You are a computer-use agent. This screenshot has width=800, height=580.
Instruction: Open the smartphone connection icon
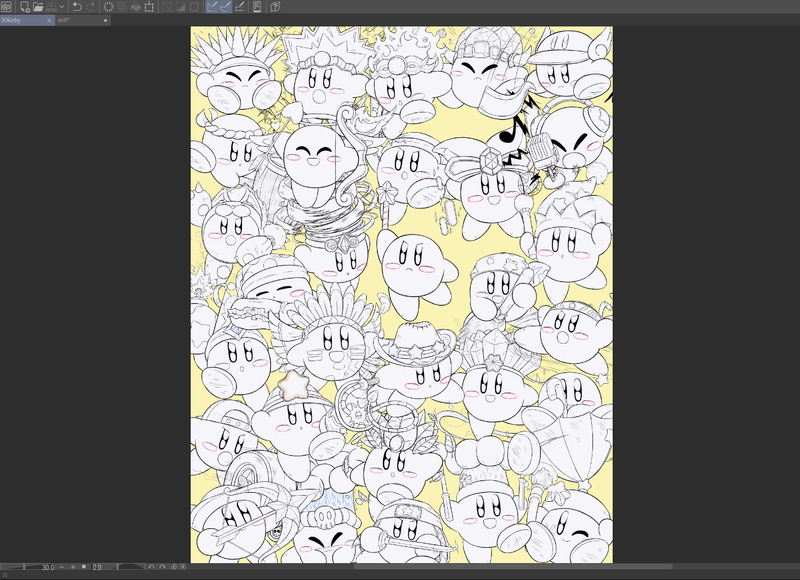257,7
